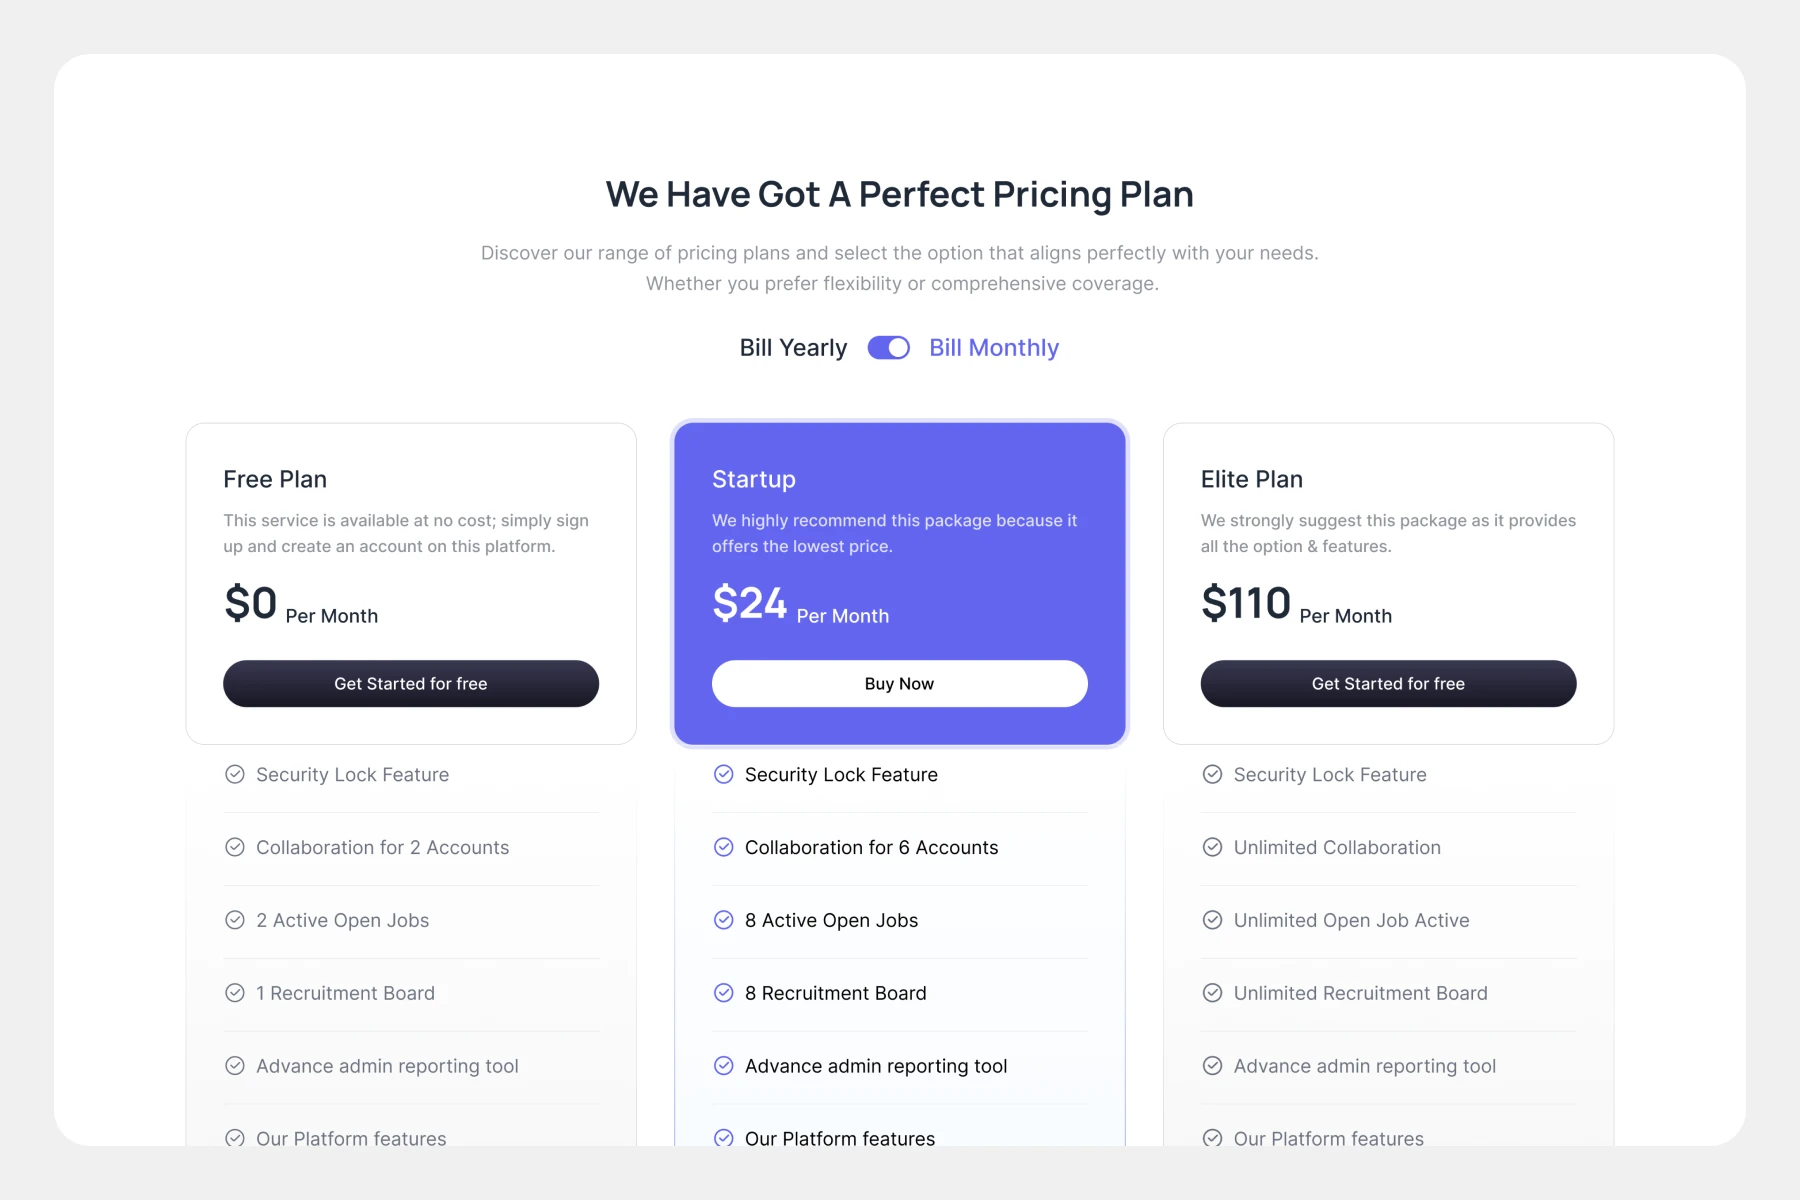Click check icon beside Unlimited Recruitment Board
Screen dimensions: 1800x1200
pyautogui.click(x=1212, y=993)
